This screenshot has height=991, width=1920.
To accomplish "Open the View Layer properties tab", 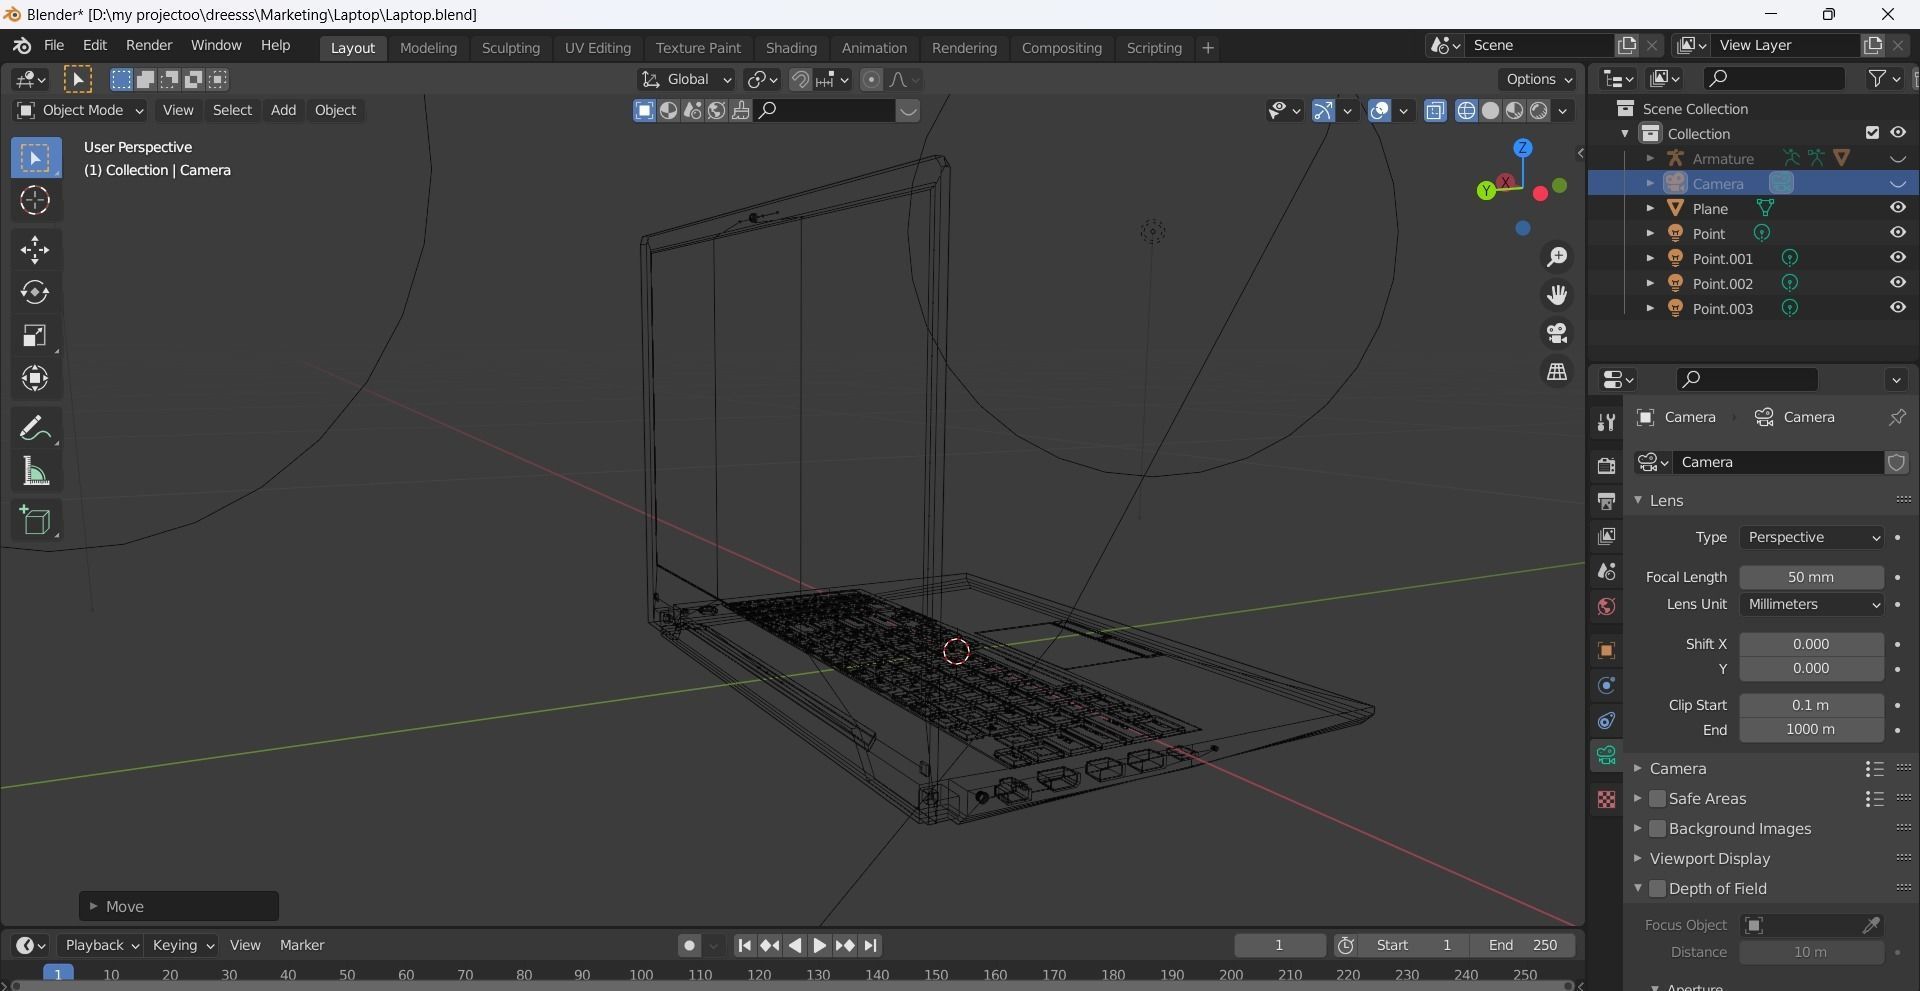I will pos(1606,537).
